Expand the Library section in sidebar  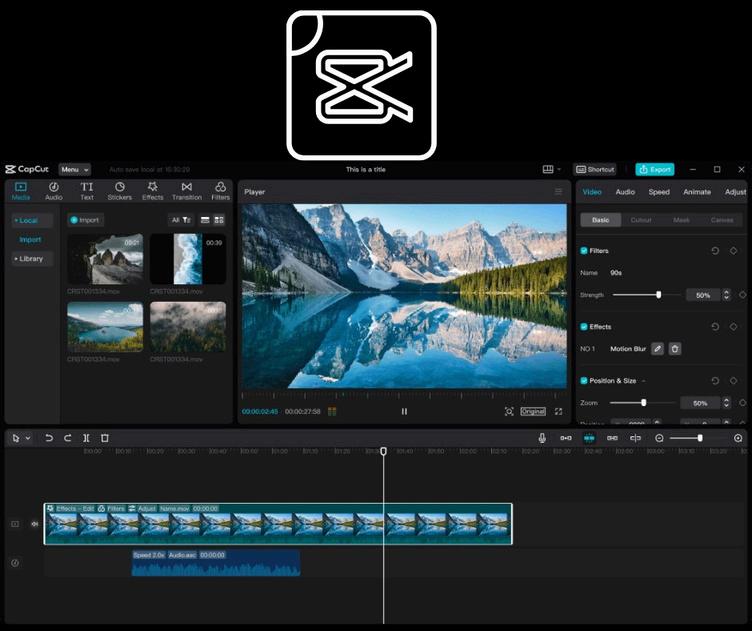pos(30,258)
